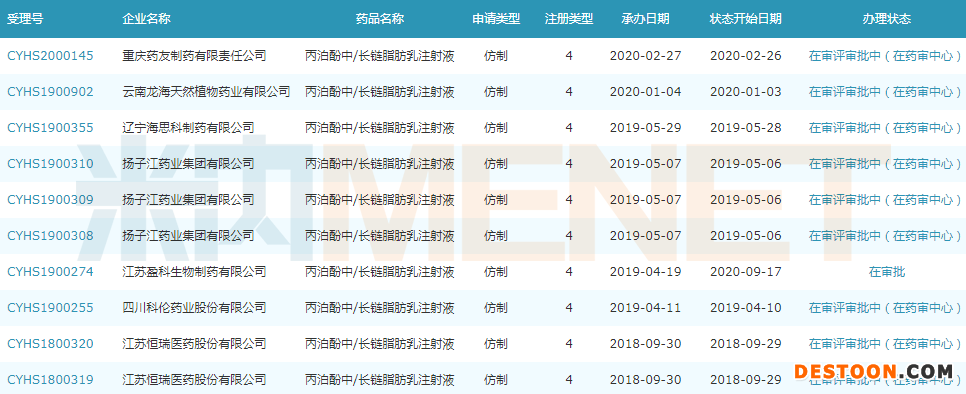Open acceptance number CYHS1800319
966x394 pixels.
(x=51, y=380)
